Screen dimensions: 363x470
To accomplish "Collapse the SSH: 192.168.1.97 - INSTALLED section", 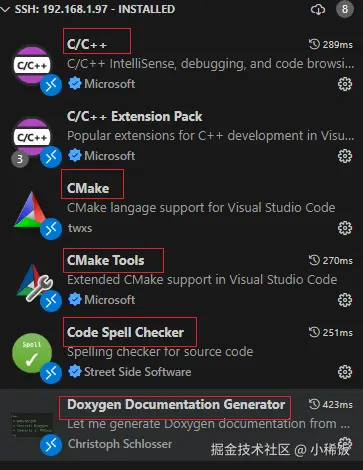I will pyautogui.click(x=5, y=9).
